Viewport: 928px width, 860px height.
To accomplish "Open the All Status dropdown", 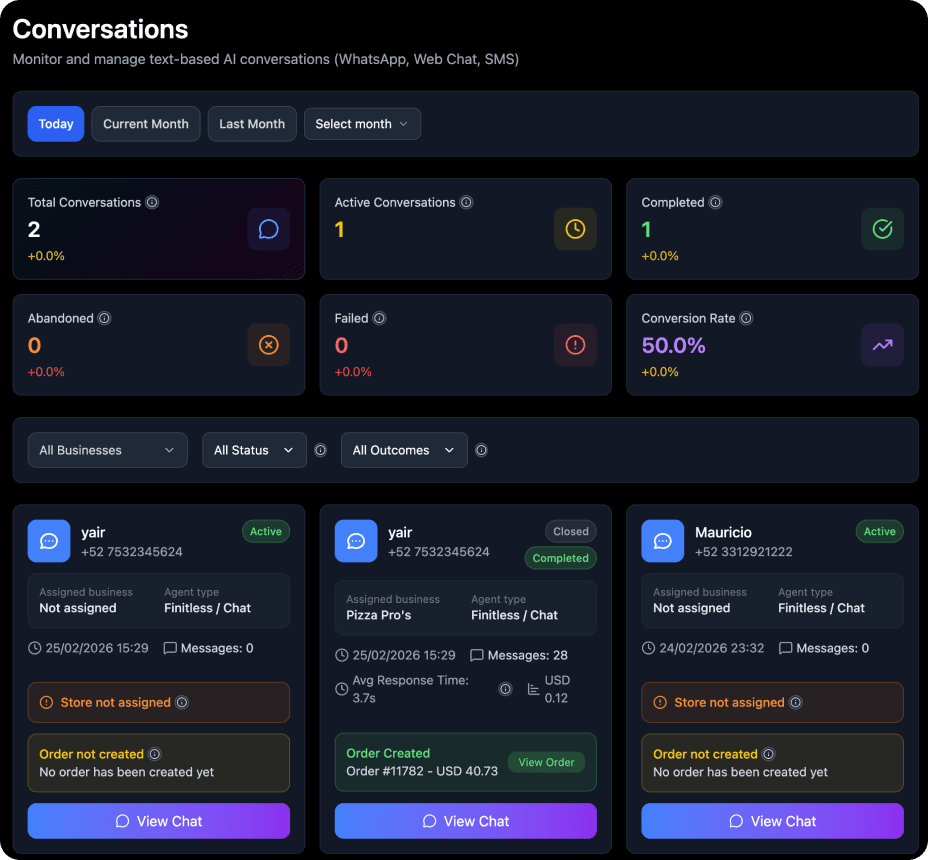I will tap(254, 450).
